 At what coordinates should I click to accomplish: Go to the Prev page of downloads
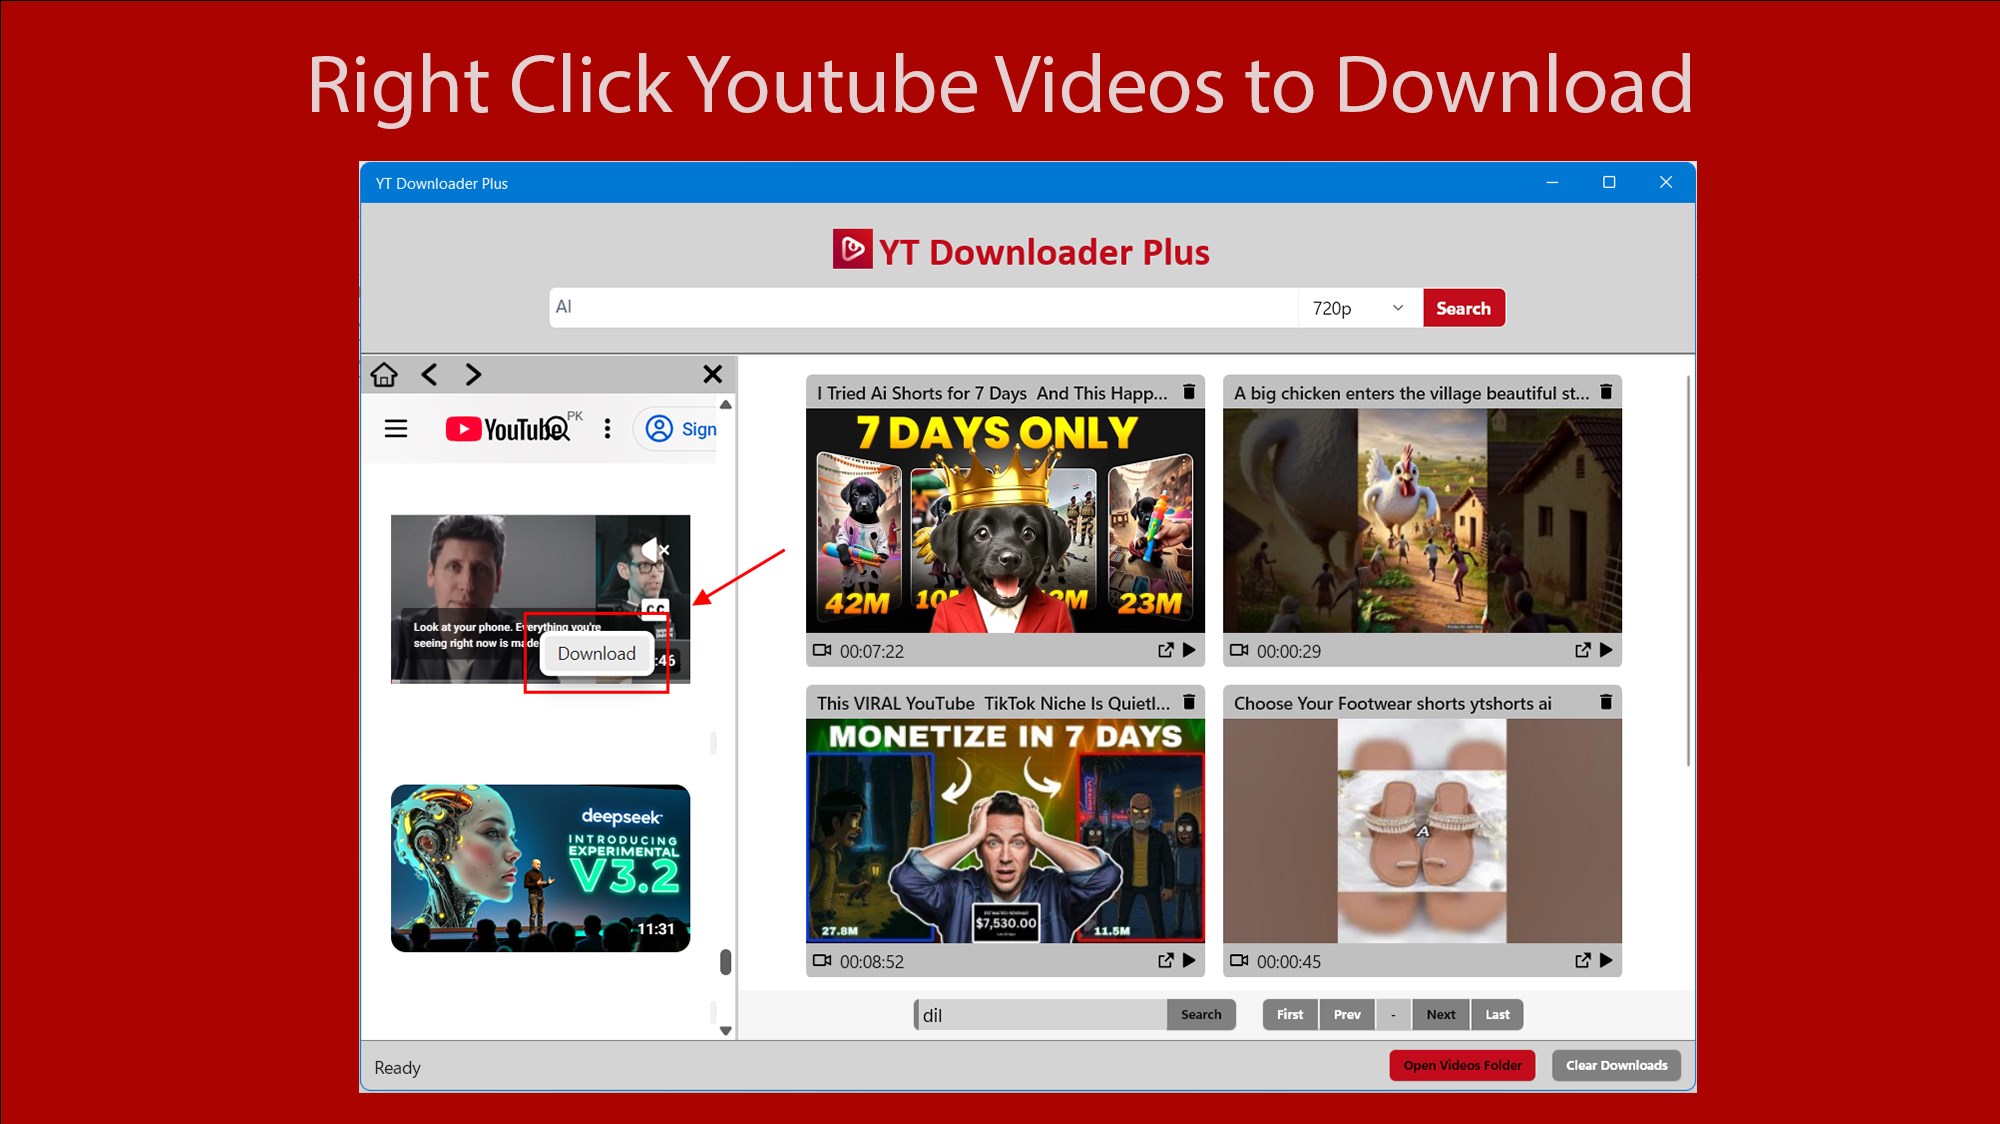1347,1015
